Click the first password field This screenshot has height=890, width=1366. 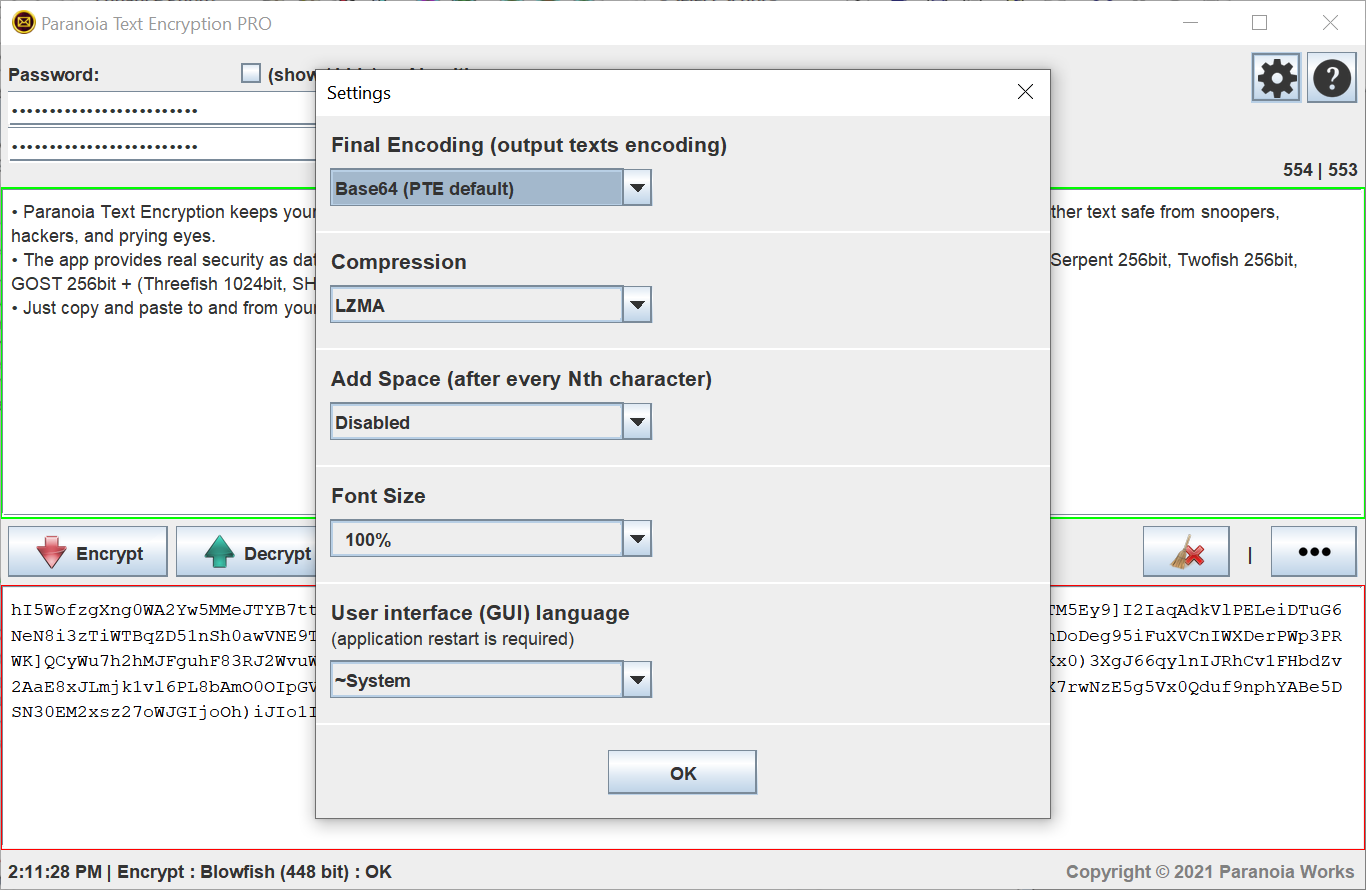[x=162, y=109]
